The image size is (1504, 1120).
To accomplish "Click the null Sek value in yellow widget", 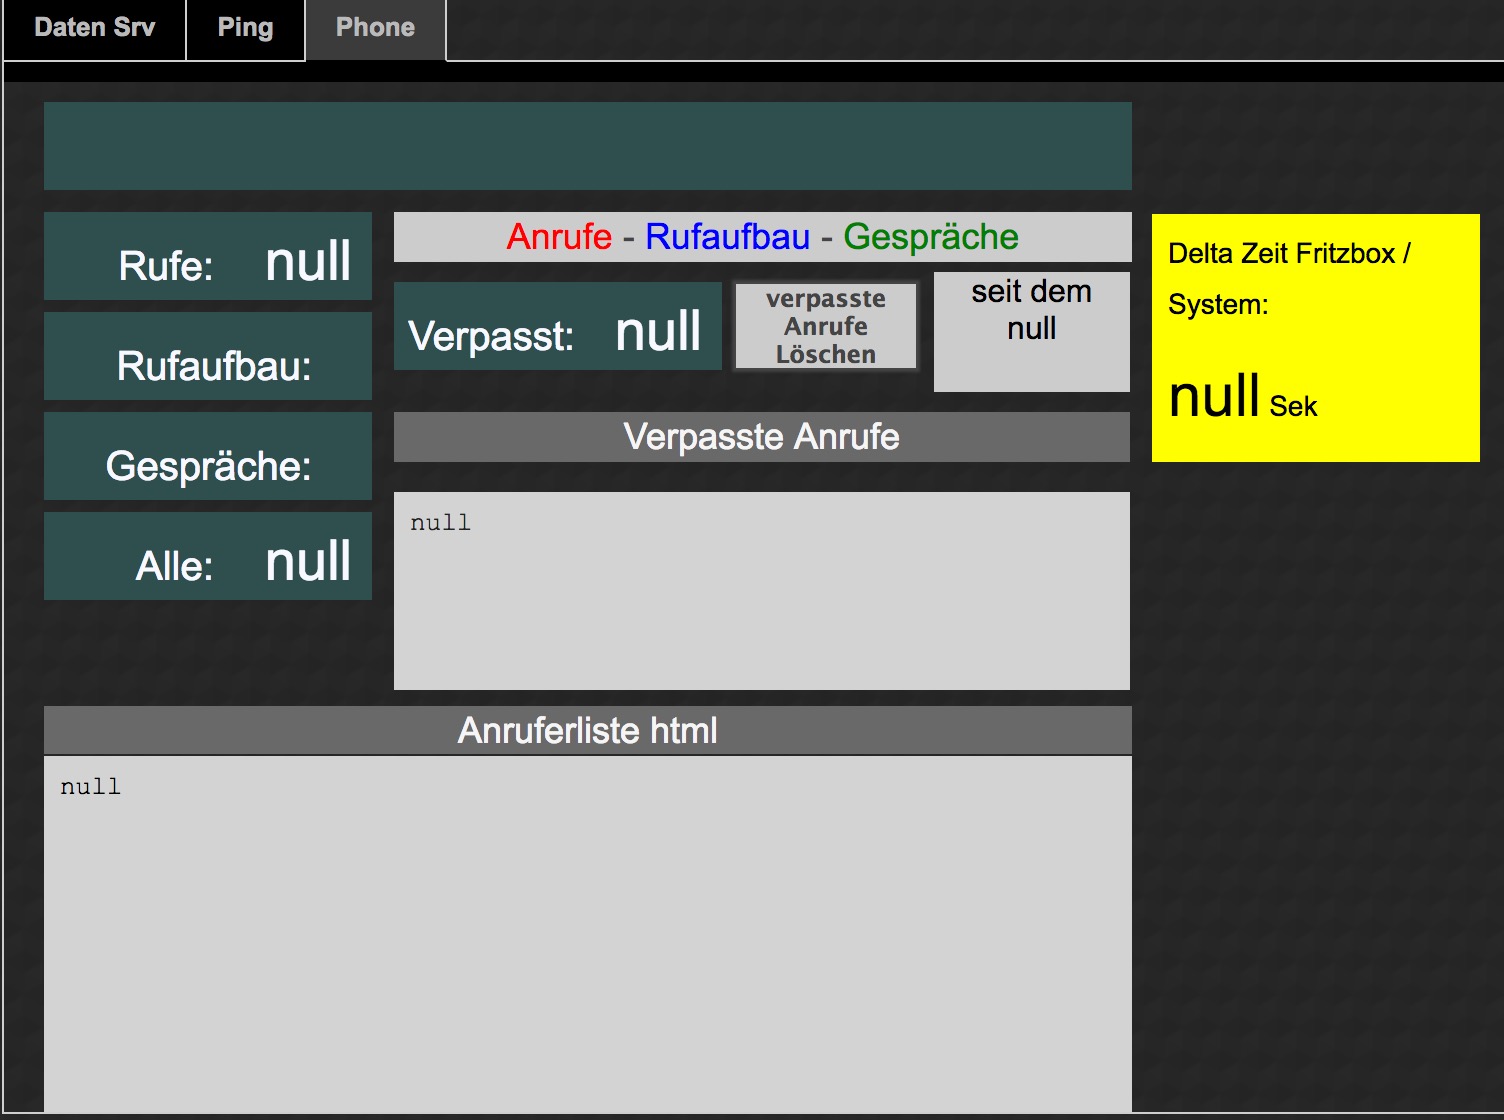I will (1241, 397).
